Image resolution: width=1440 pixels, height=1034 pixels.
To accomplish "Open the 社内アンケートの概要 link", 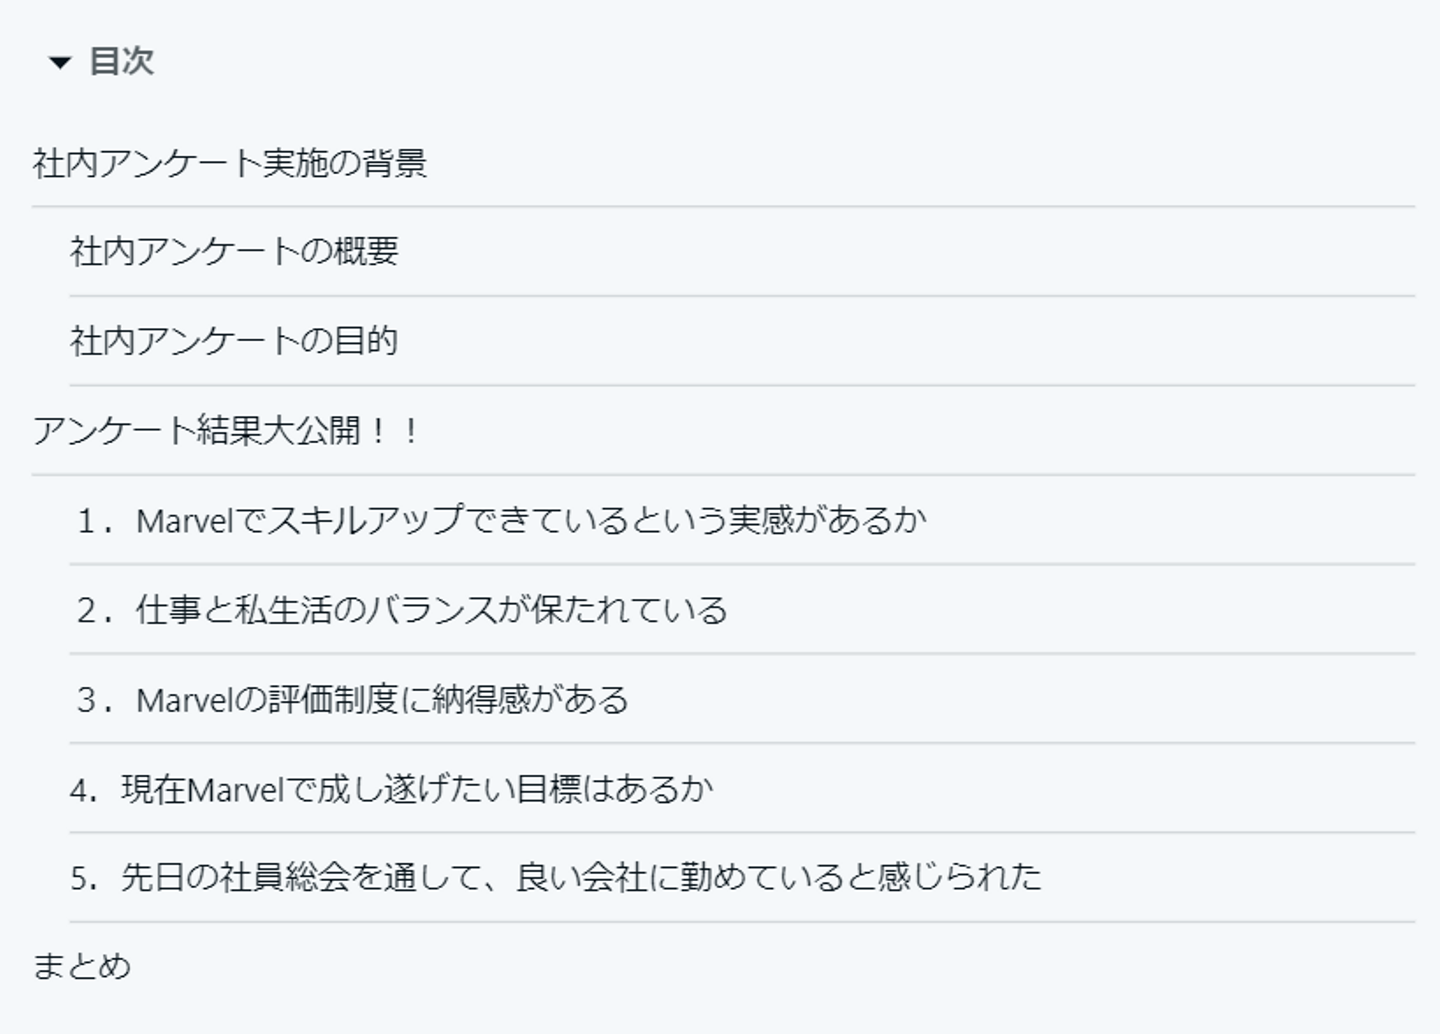I will point(234,252).
